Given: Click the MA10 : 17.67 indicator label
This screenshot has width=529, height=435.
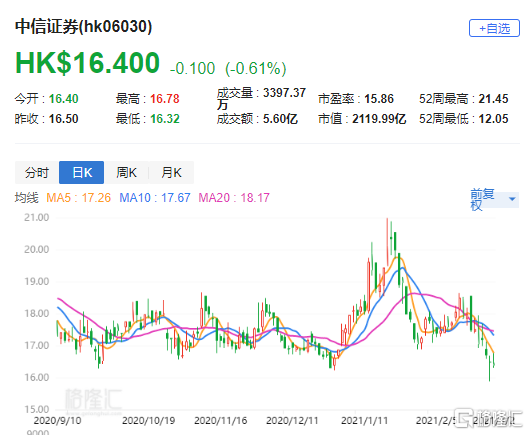Looking at the screenshot, I should pyautogui.click(x=155, y=197).
